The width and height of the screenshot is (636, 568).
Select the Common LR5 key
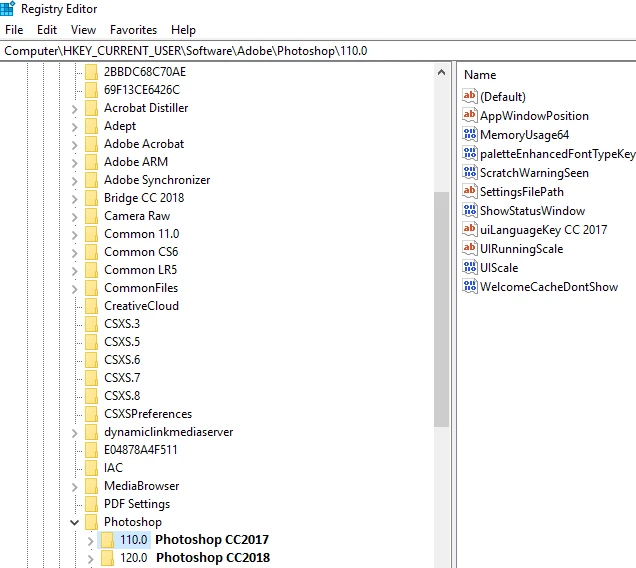coord(141,270)
